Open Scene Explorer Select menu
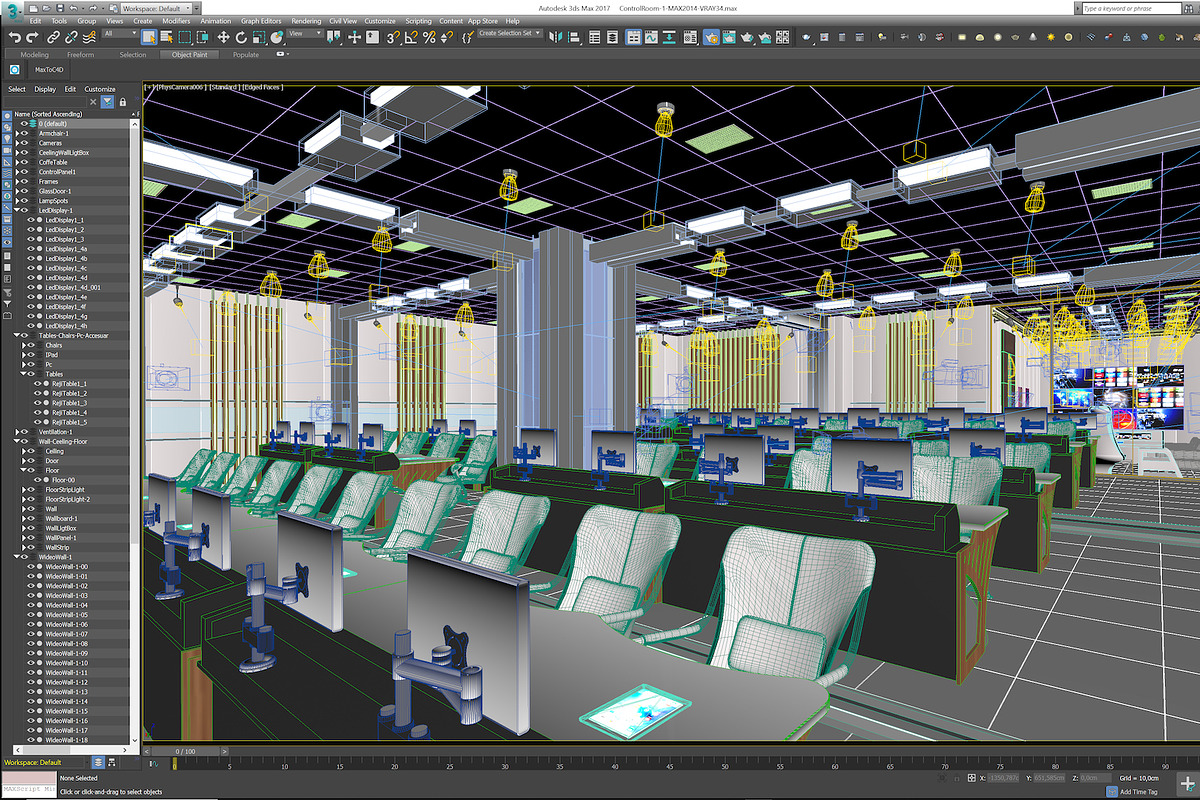Image resolution: width=1200 pixels, height=800 pixels. [x=17, y=89]
